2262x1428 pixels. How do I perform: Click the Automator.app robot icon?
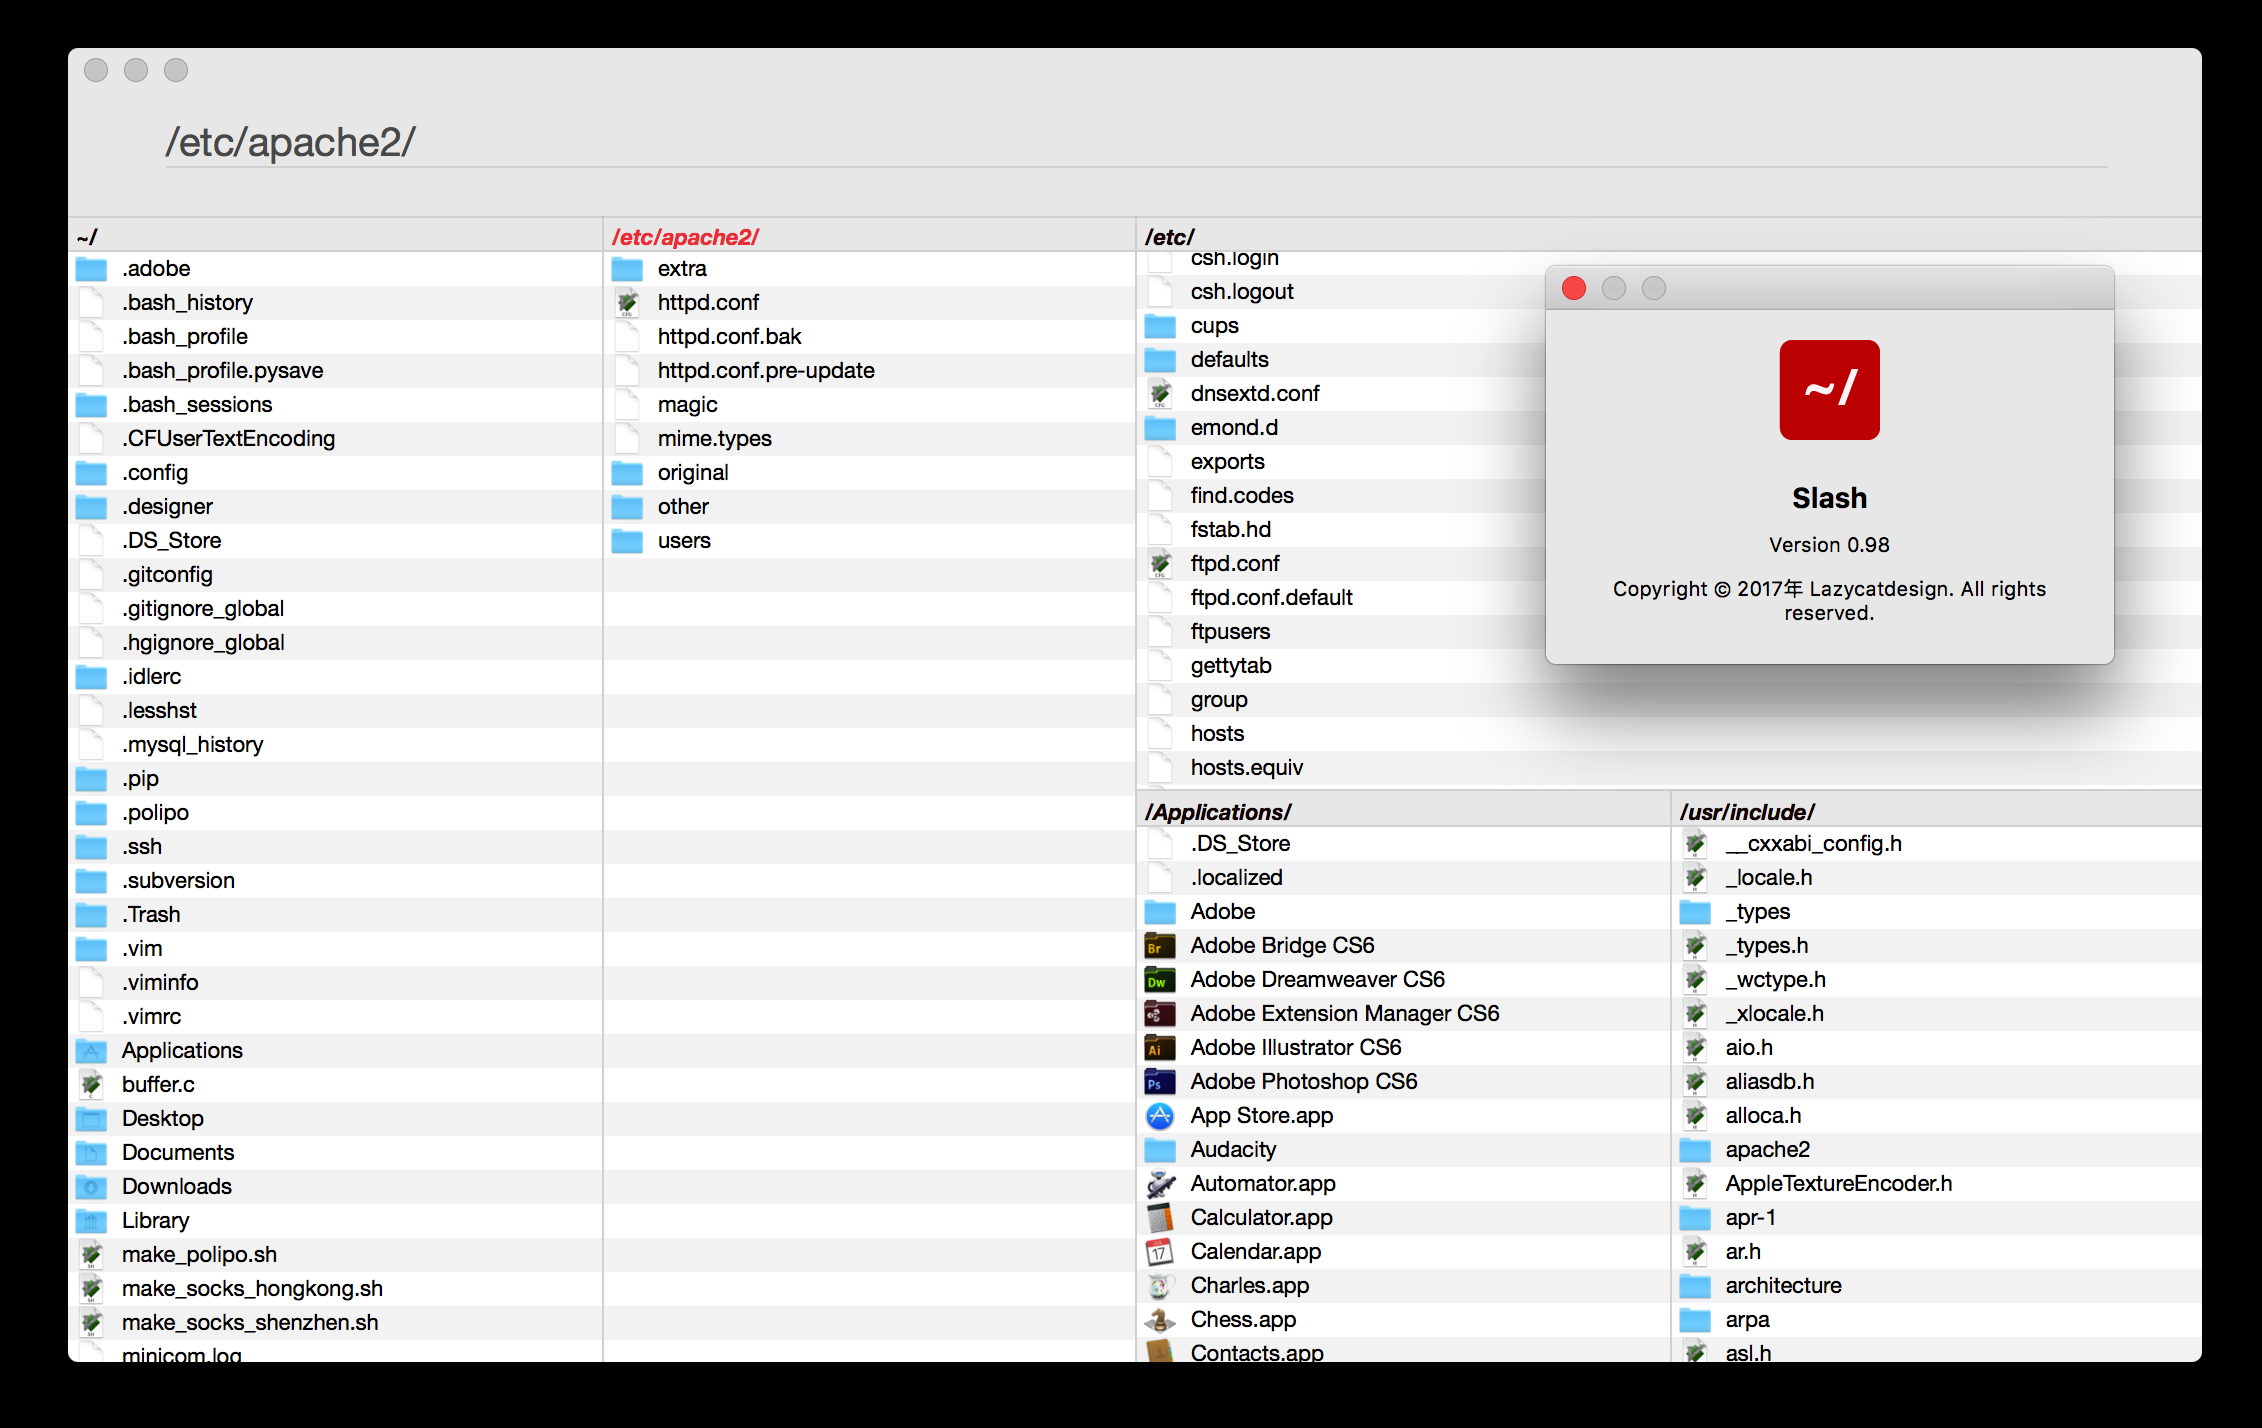tap(1159, 1184)
